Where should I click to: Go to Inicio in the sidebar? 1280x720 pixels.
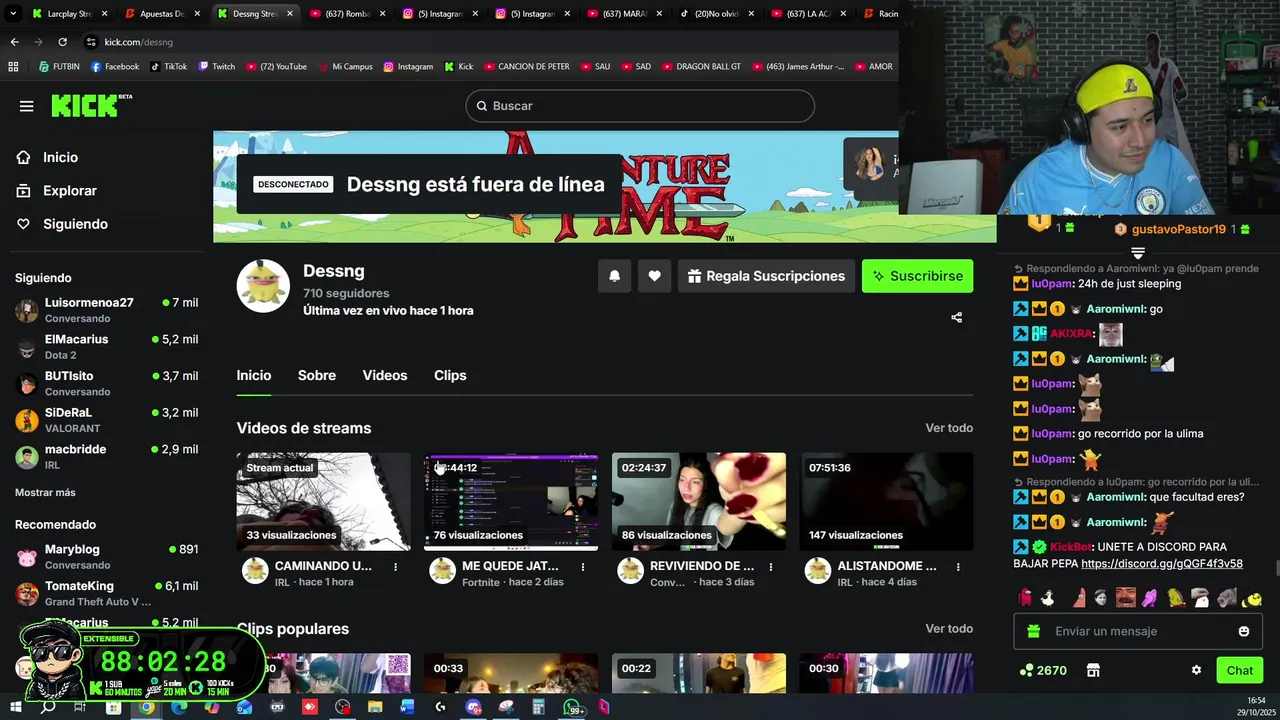60,157
